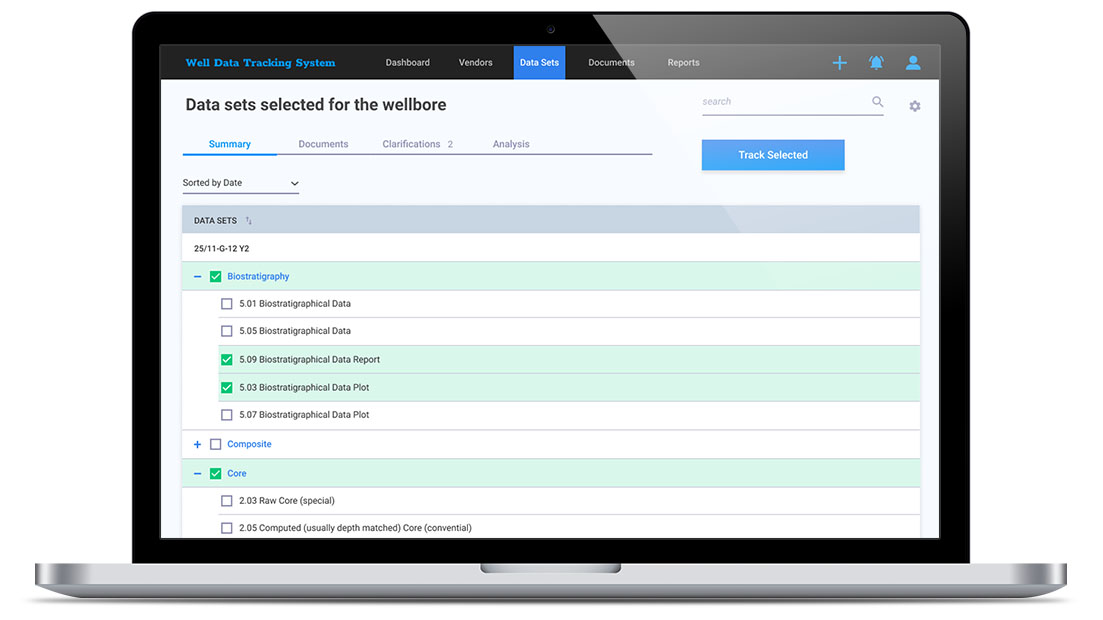
Task: Uncheck the Core group checkbox
Action: [215, 474]
